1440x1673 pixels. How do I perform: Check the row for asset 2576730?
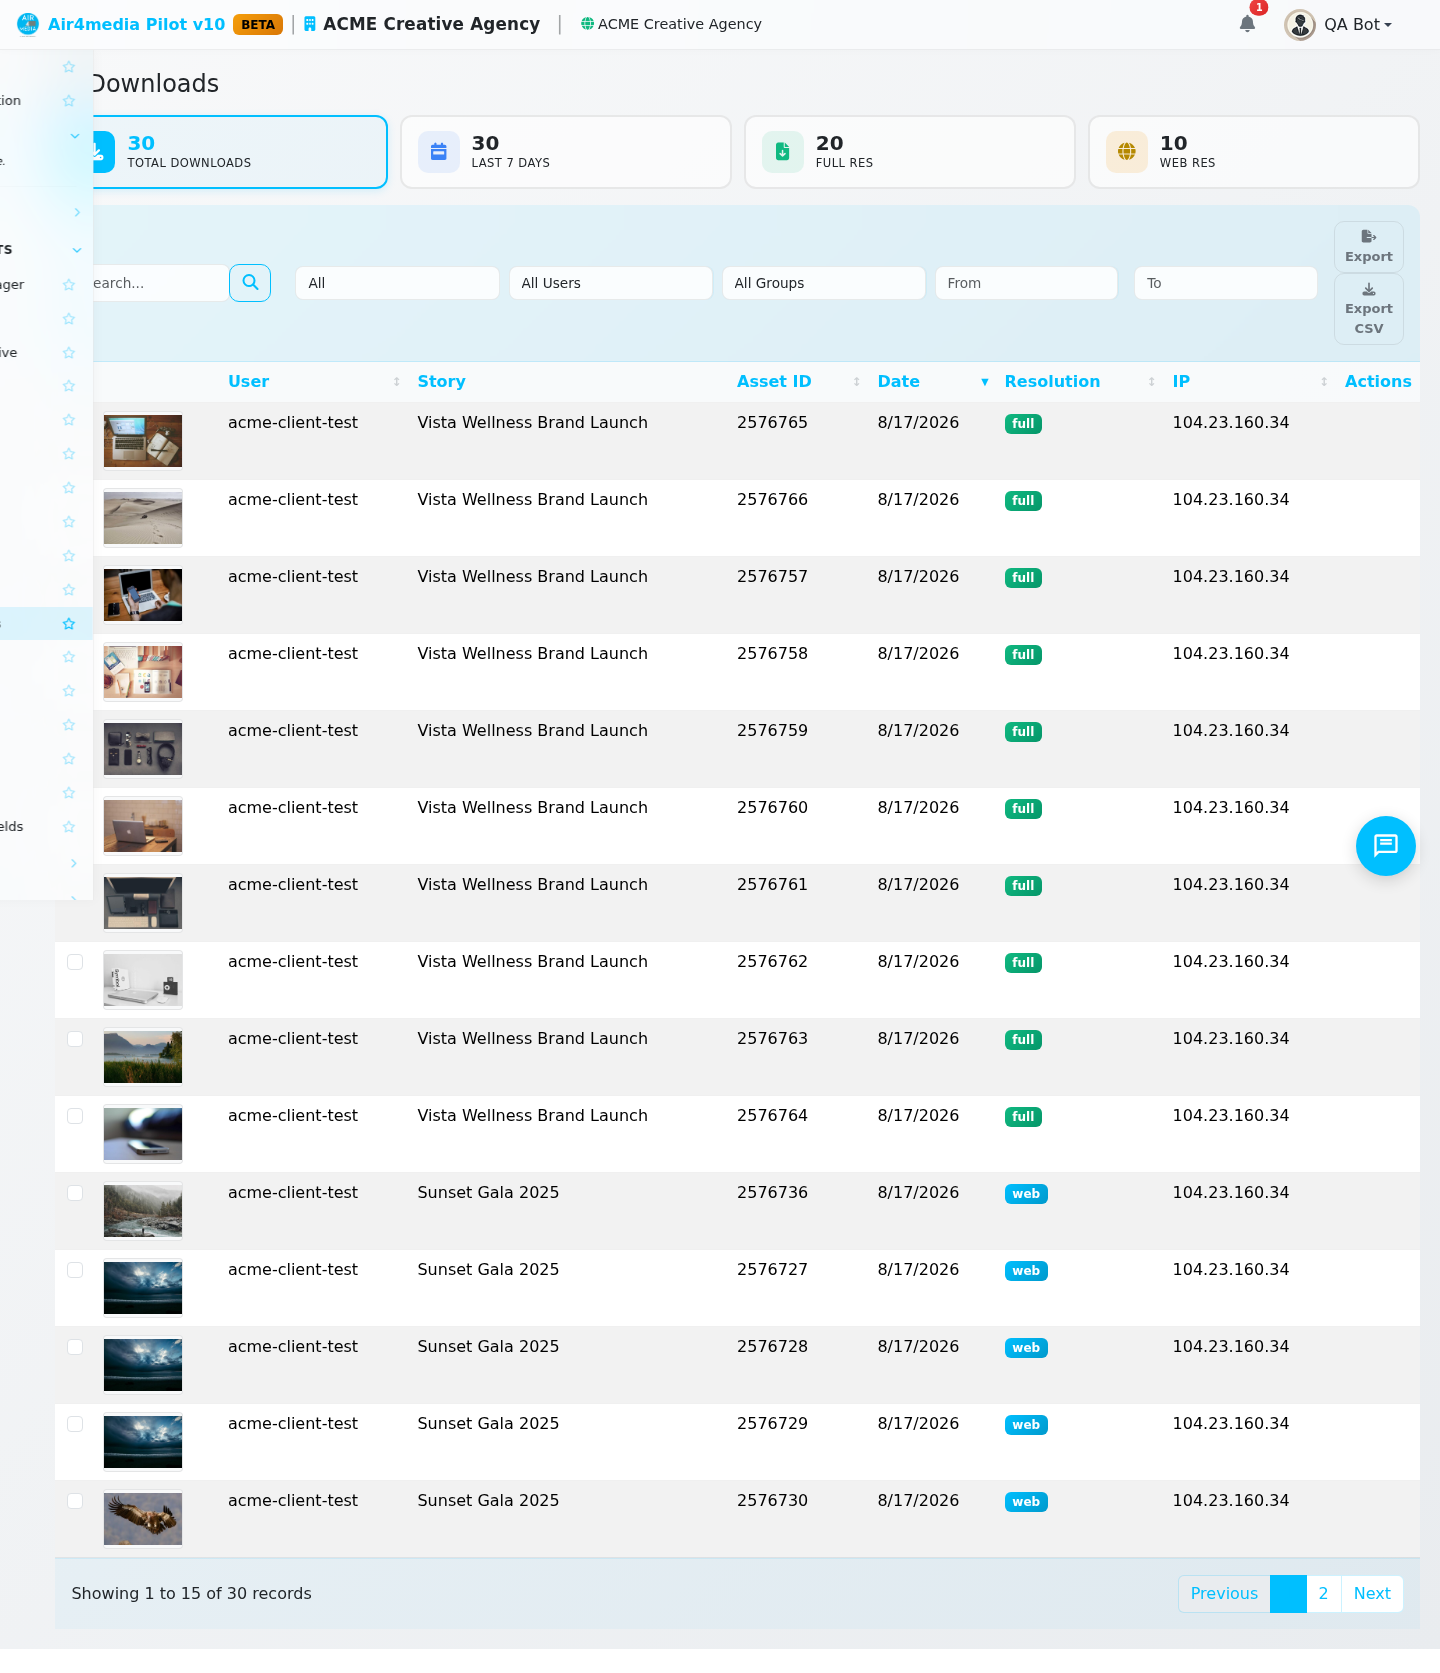tap(75, 1501)
